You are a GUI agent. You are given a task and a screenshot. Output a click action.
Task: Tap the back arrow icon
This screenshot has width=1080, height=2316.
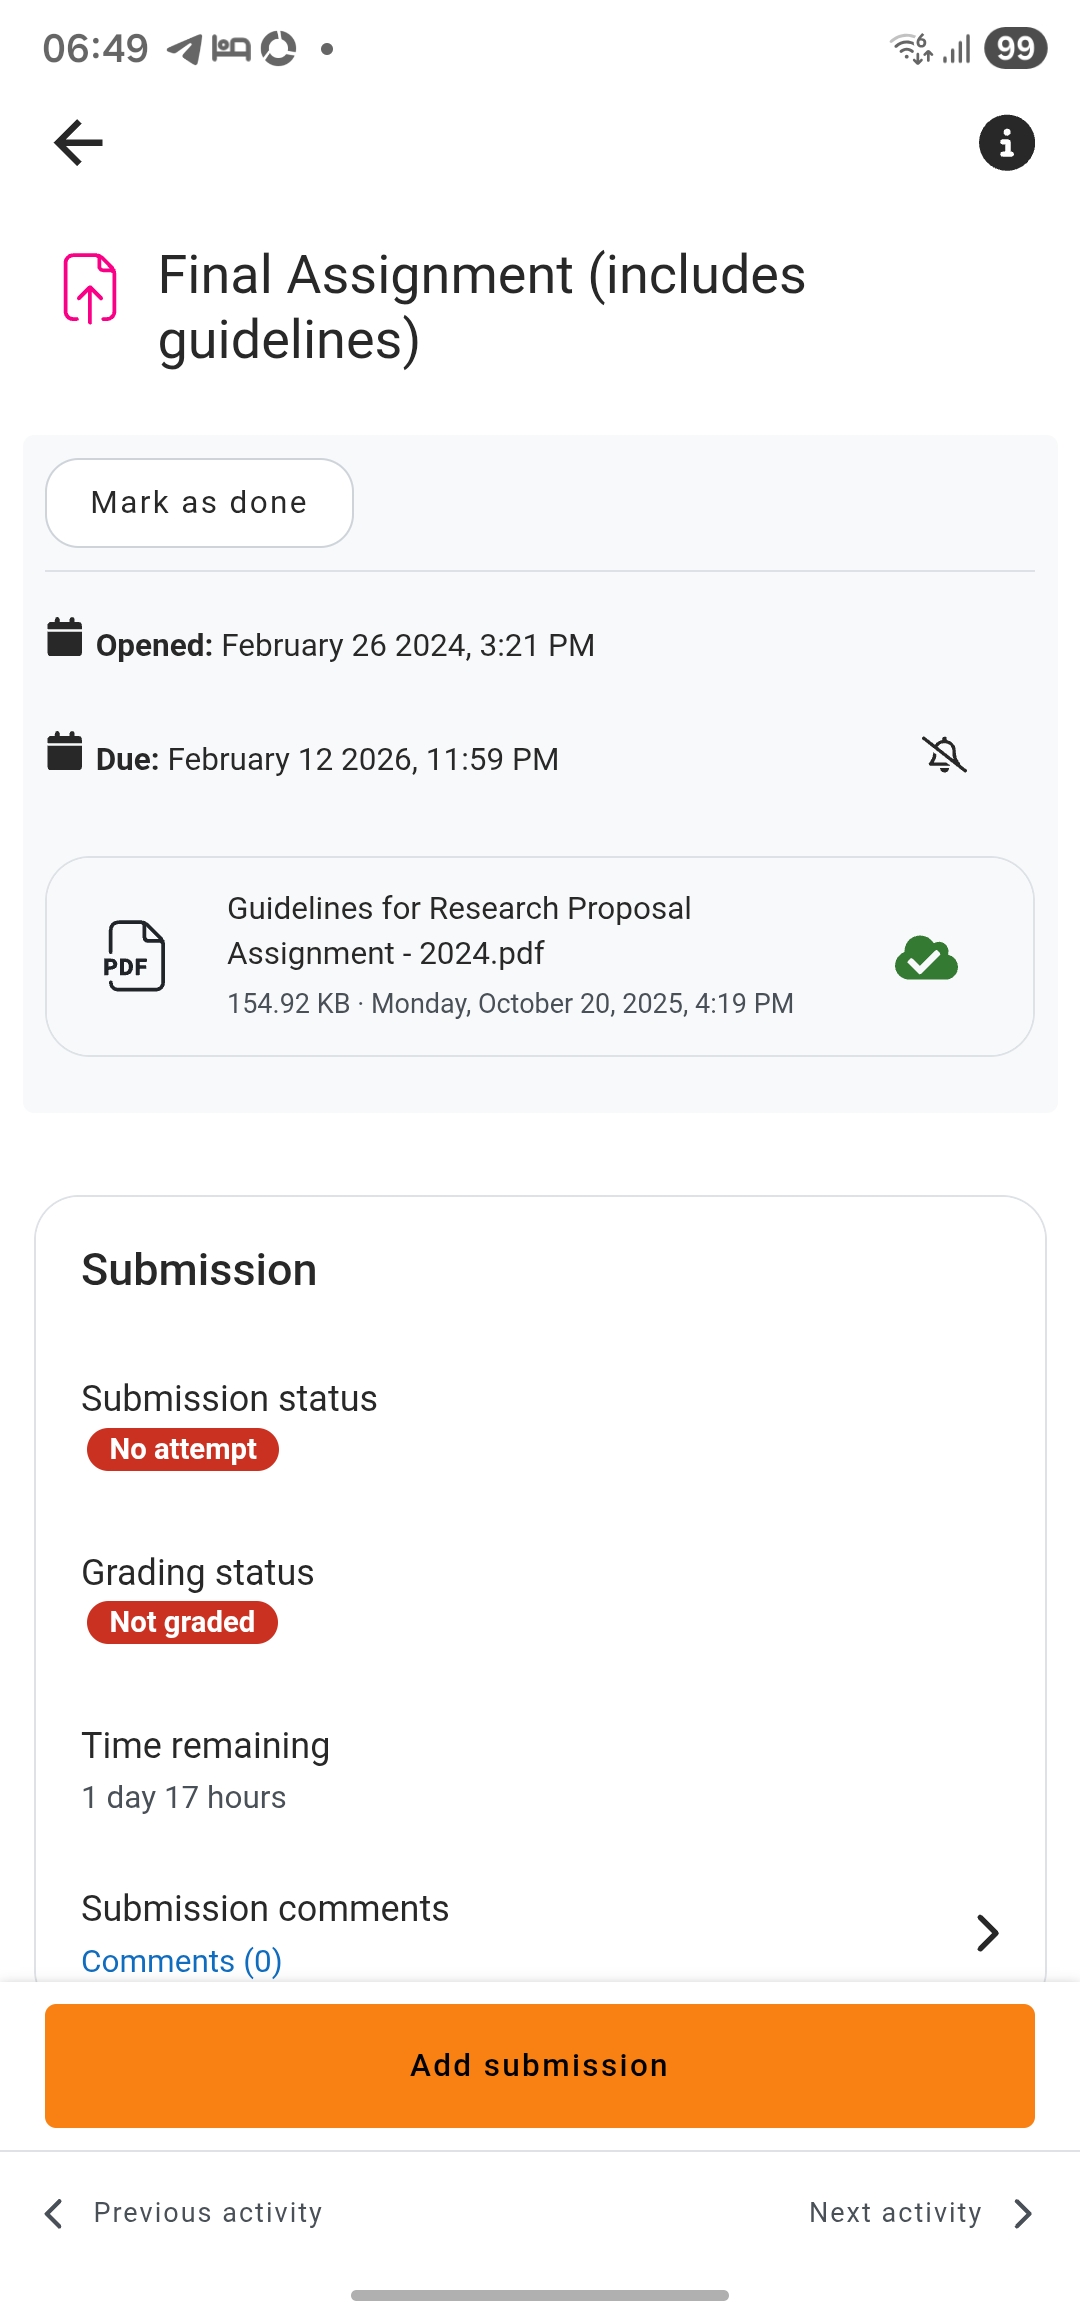(x=78, y=142)
